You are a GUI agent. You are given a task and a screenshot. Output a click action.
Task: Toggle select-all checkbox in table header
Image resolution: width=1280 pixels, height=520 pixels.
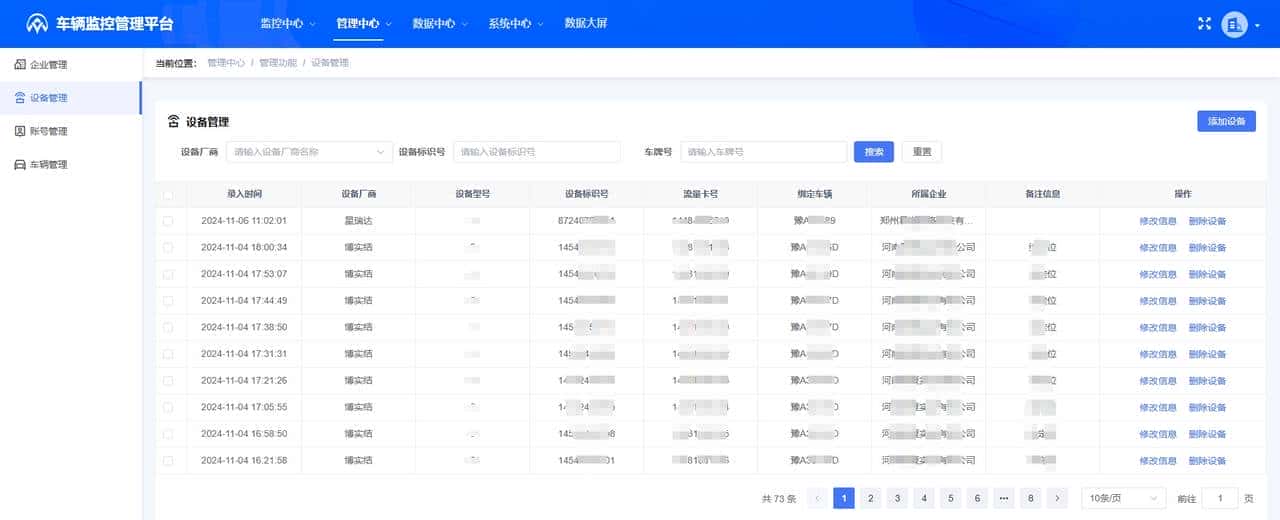[168, 194]
